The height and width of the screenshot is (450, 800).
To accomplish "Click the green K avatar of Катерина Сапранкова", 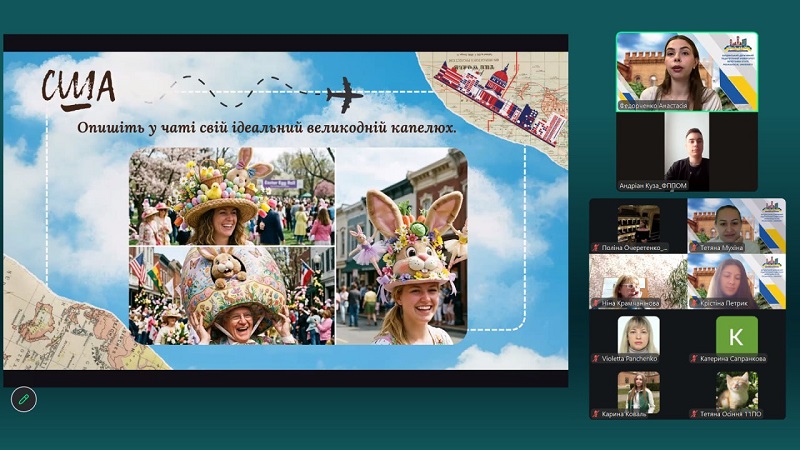I will pyautogui.click(x=736, y=335).
